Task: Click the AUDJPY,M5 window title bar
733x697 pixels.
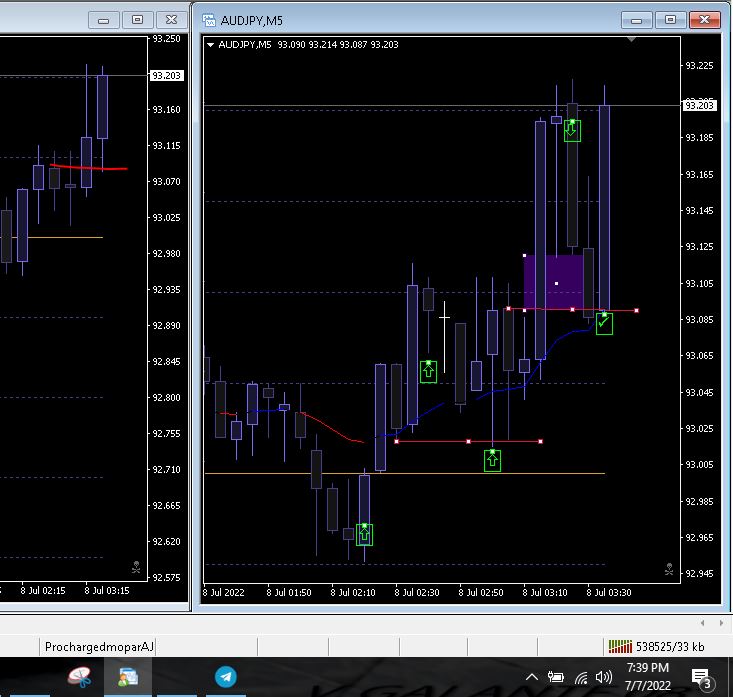Action: click(x=400, y=19)
